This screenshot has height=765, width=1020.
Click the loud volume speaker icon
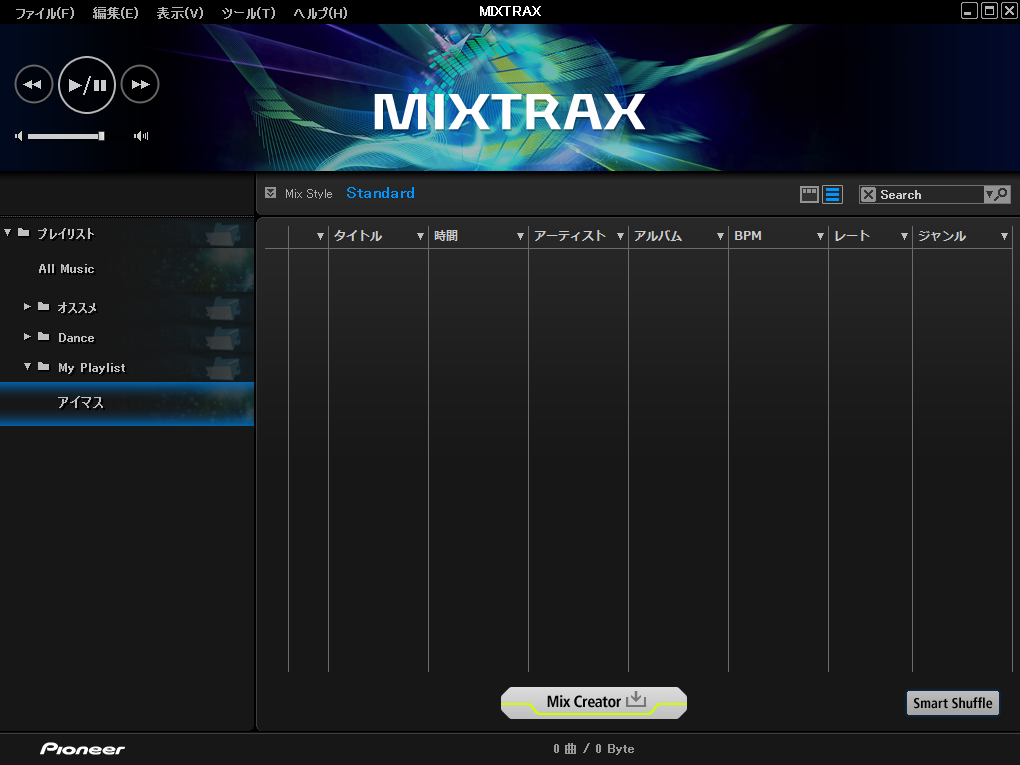[141, 136]
